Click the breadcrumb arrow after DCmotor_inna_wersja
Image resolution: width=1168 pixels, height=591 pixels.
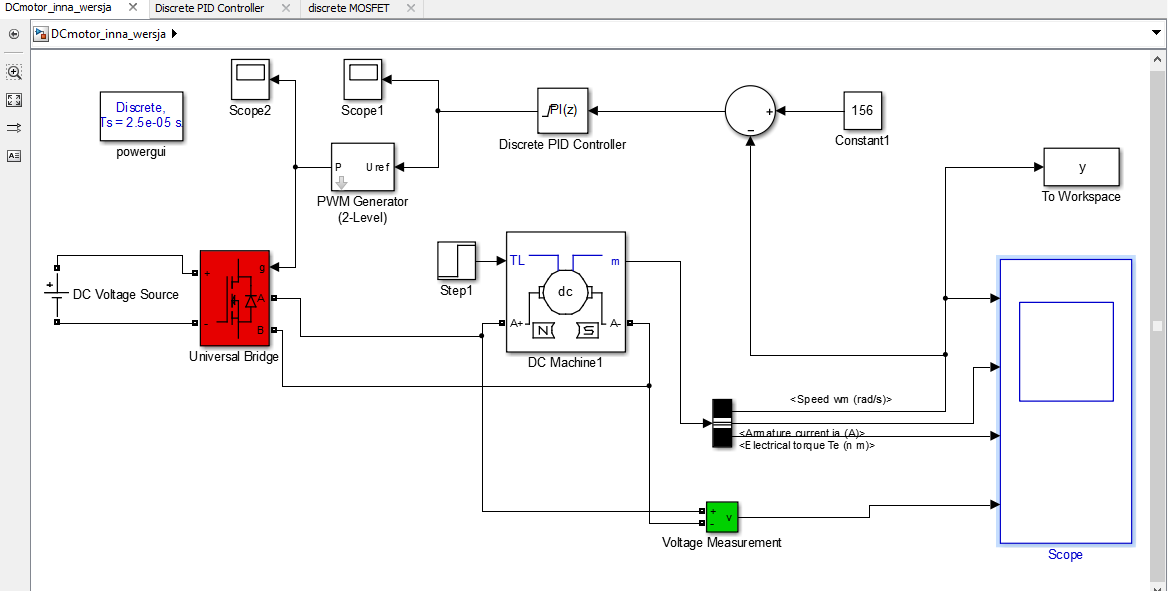pos(172,33)
